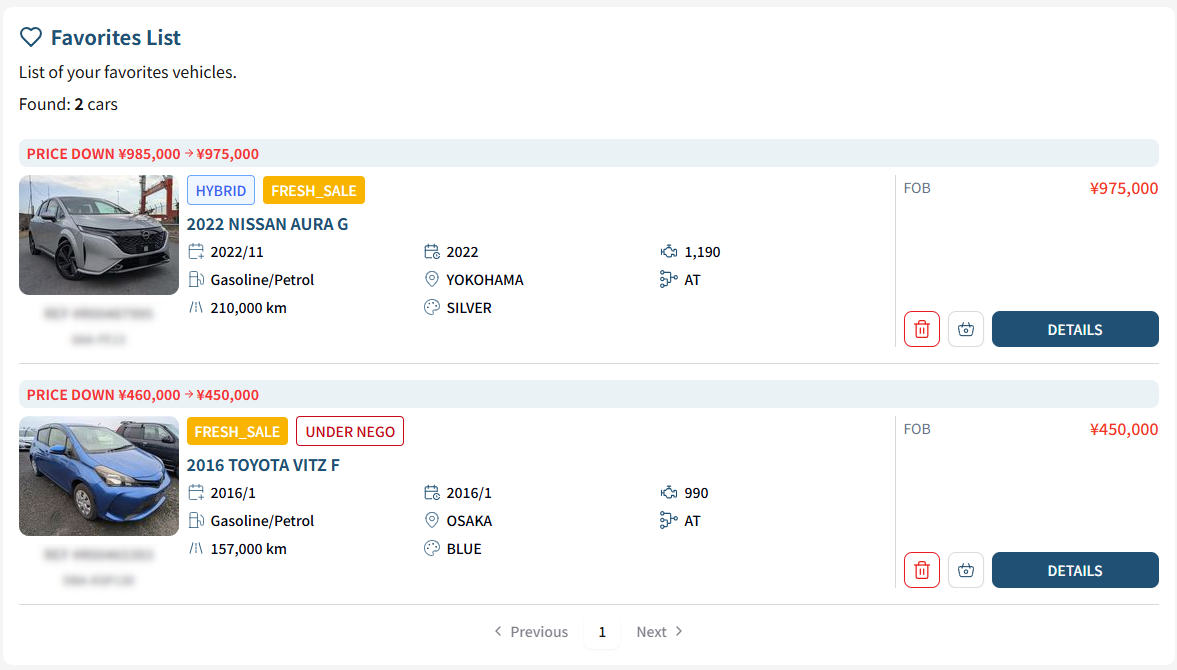
Task: Click the manufacture year icon on Toyota Vitz row
Action: [x=432, y=492]
